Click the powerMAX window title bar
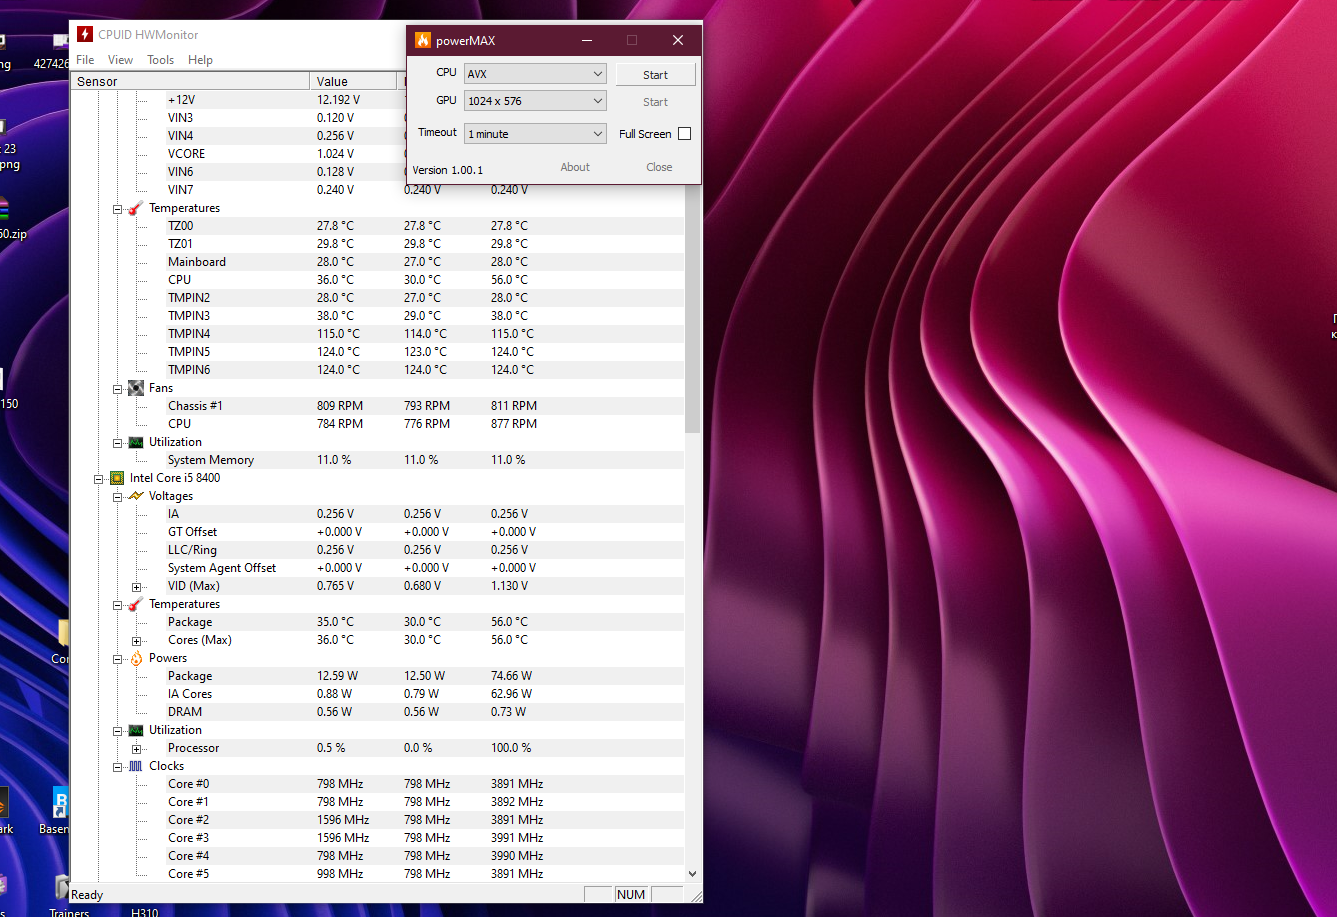The image size is (1337, 917). pyautogui.click(x=554, y=40)
